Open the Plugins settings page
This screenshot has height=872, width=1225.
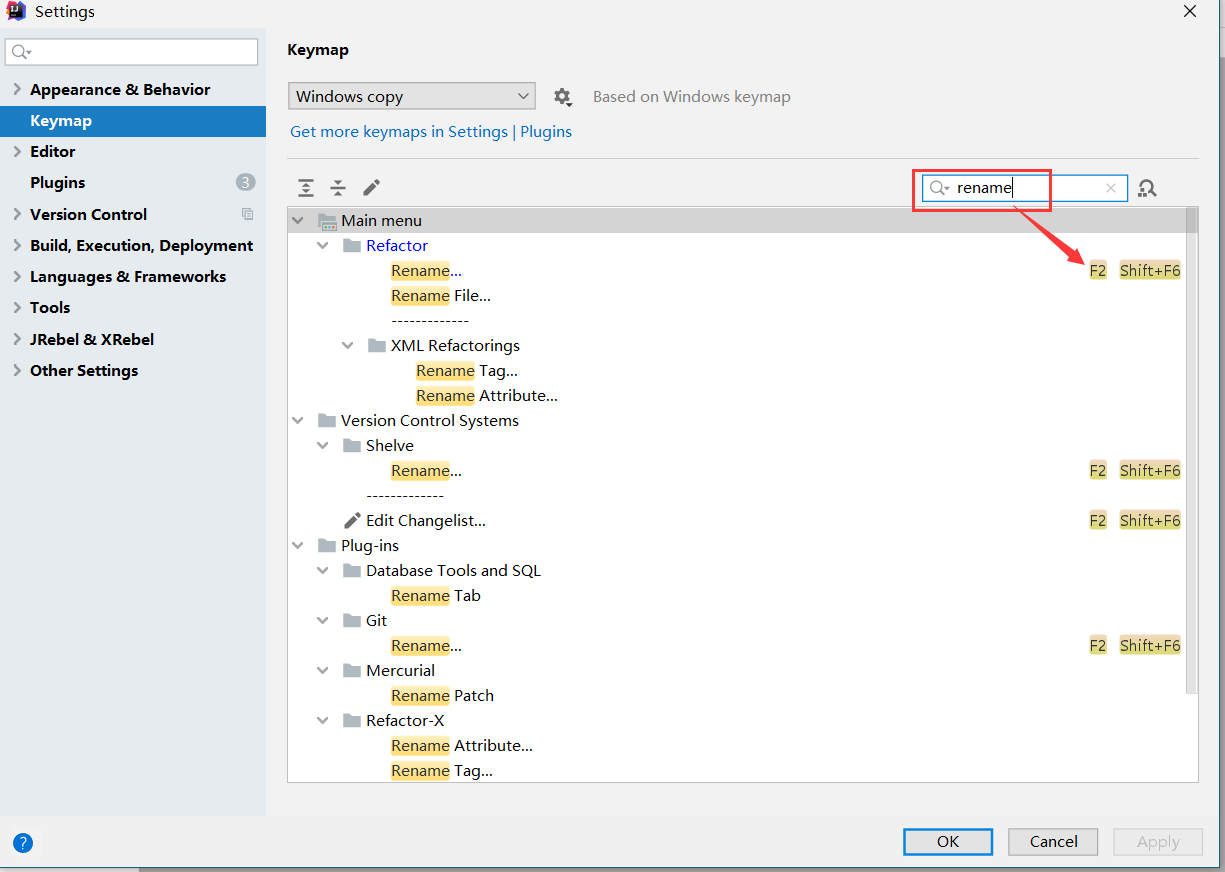[x=58, y=182]
